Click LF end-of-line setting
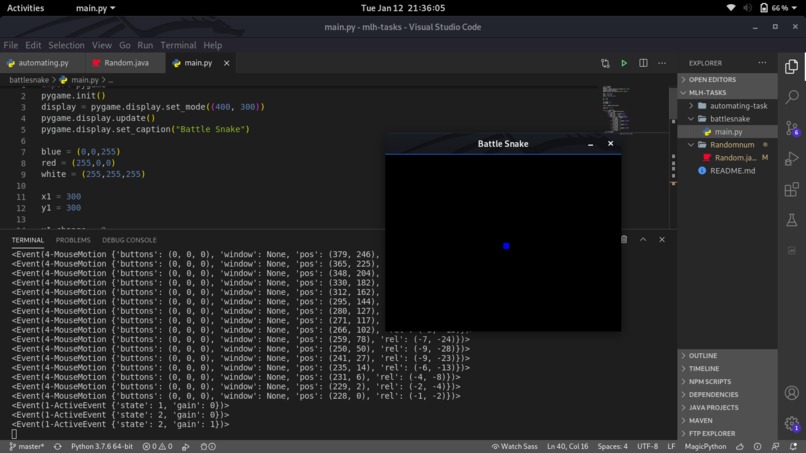Screen dimensions: 806x453 tap(671, 446)
